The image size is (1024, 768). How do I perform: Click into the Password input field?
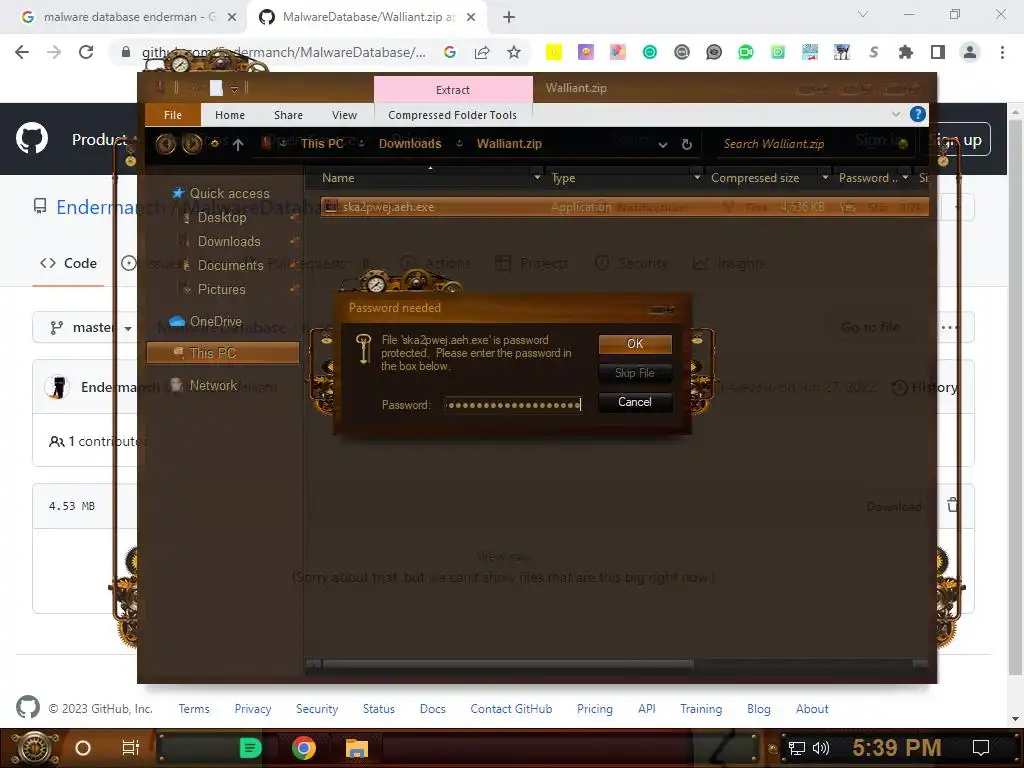(x=513, y=405)
